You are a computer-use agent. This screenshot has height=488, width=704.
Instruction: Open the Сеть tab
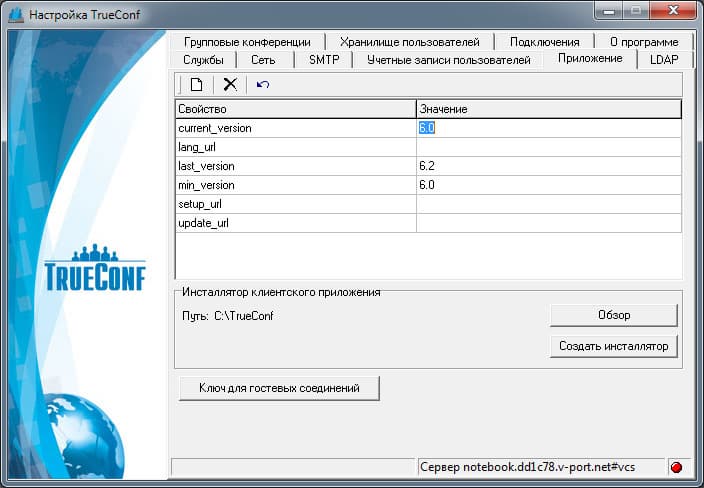click(x=263, y=60)
